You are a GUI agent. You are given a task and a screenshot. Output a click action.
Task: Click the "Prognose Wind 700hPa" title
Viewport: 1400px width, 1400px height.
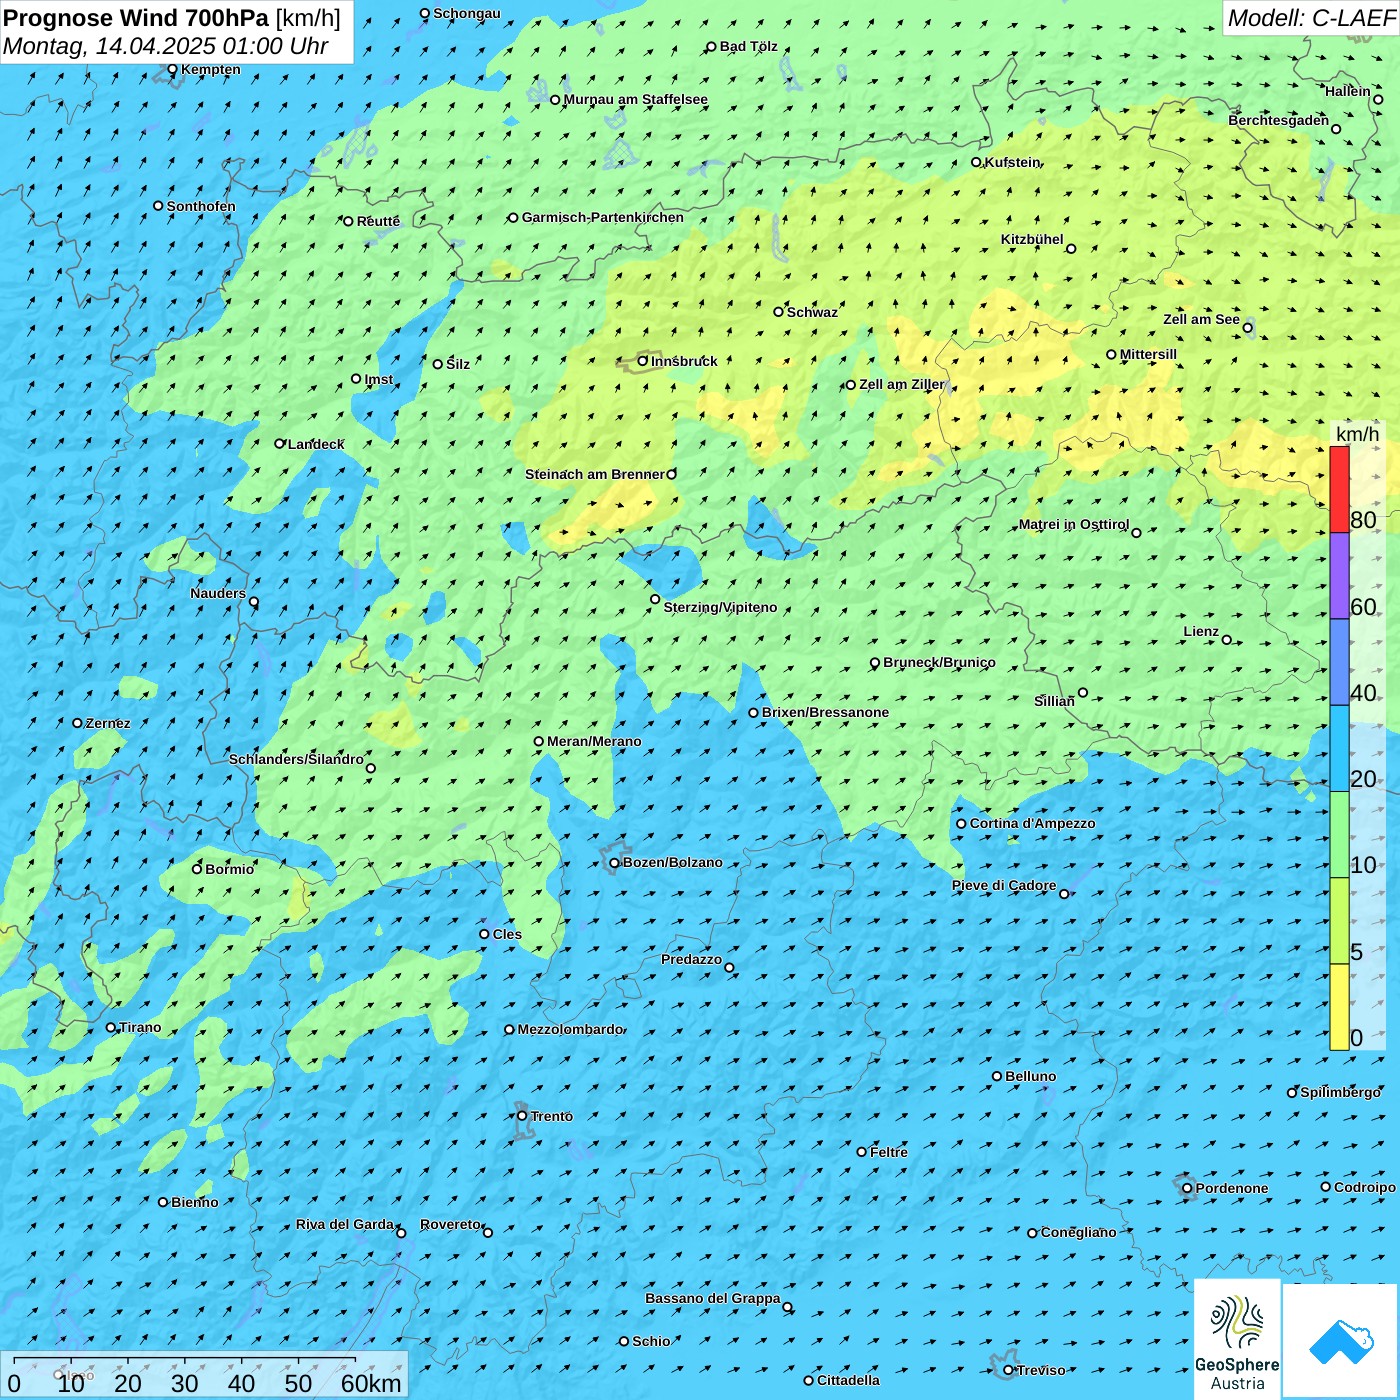click(136, 18)
